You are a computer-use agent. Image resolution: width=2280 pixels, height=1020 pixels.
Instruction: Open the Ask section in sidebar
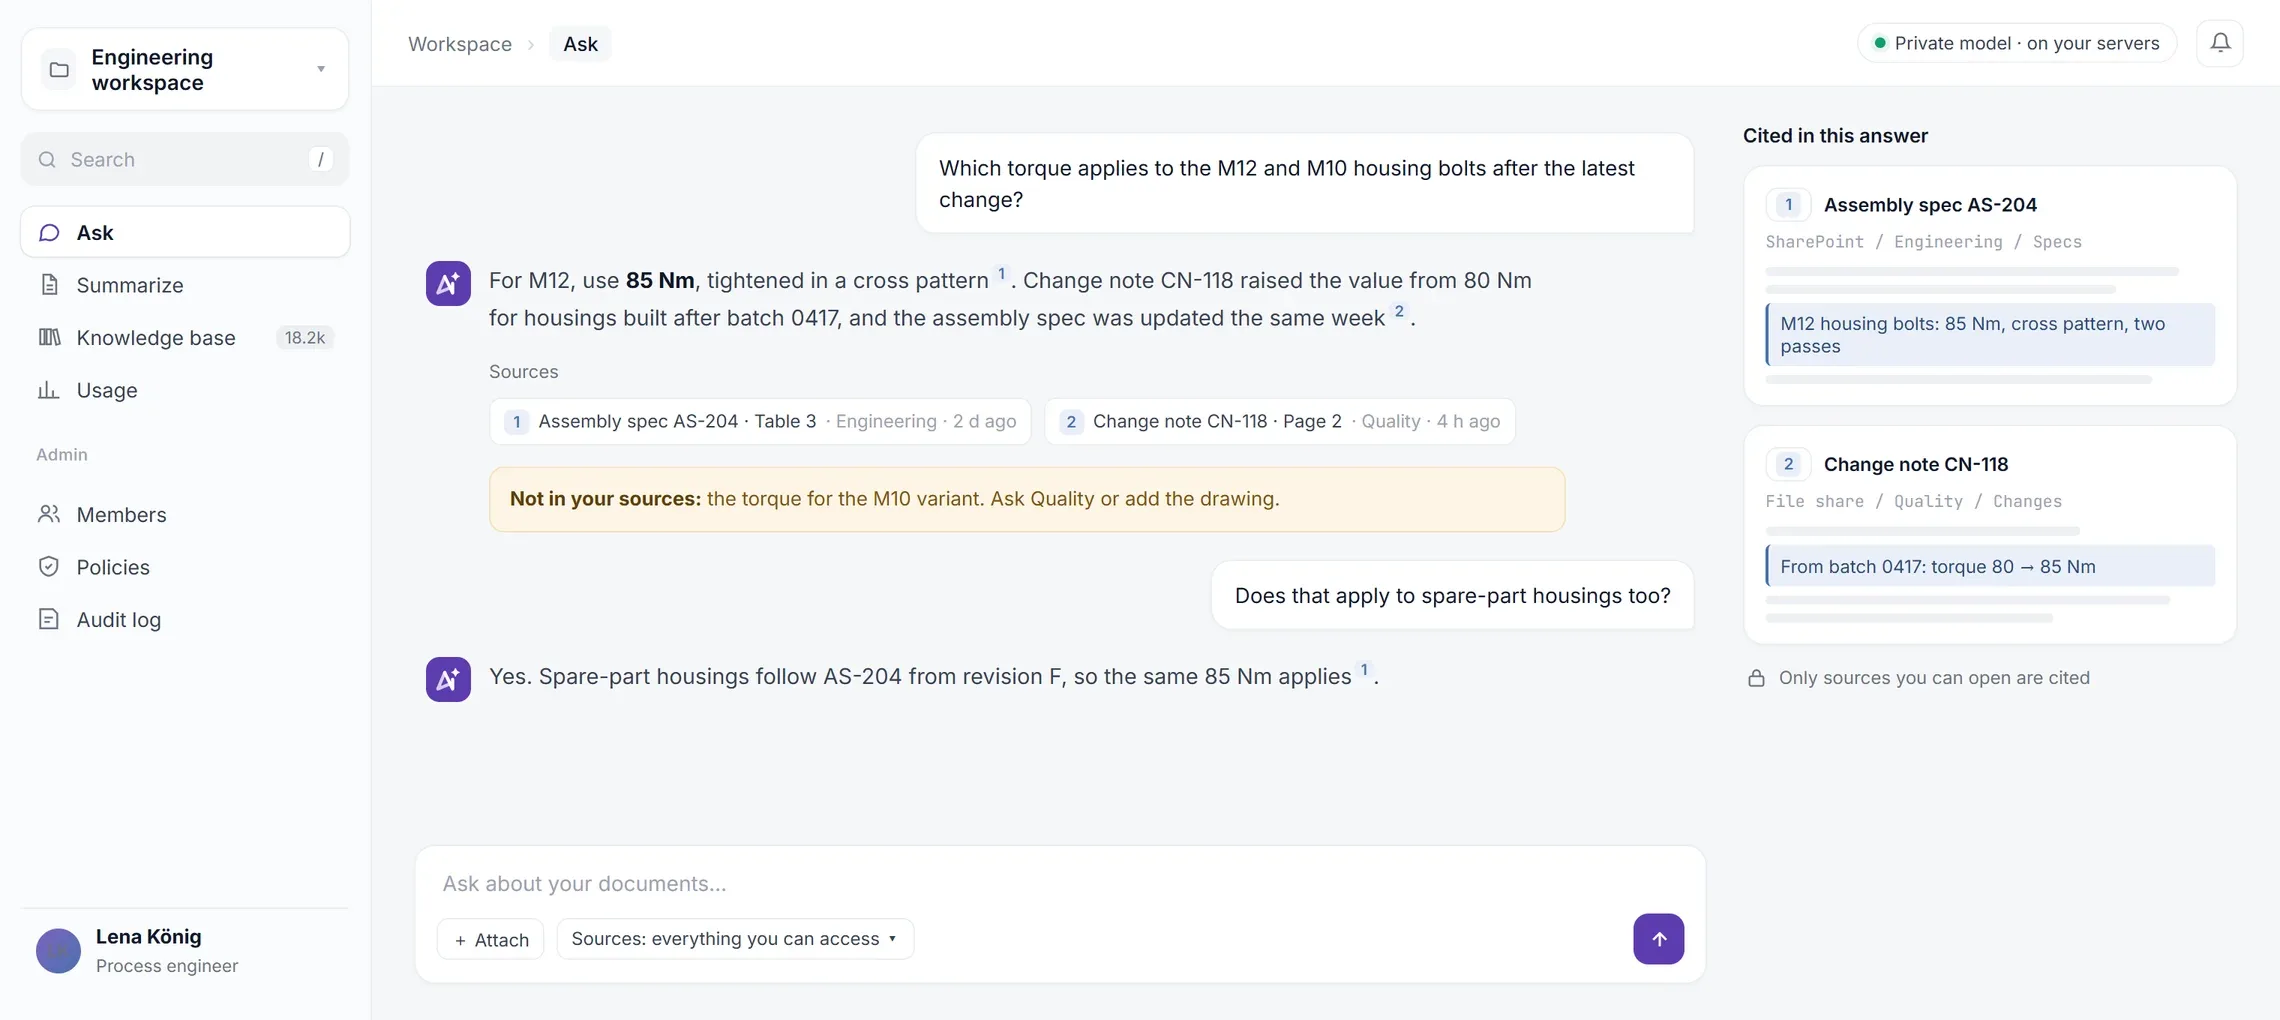pyautogui.click(x=185, y=232)
